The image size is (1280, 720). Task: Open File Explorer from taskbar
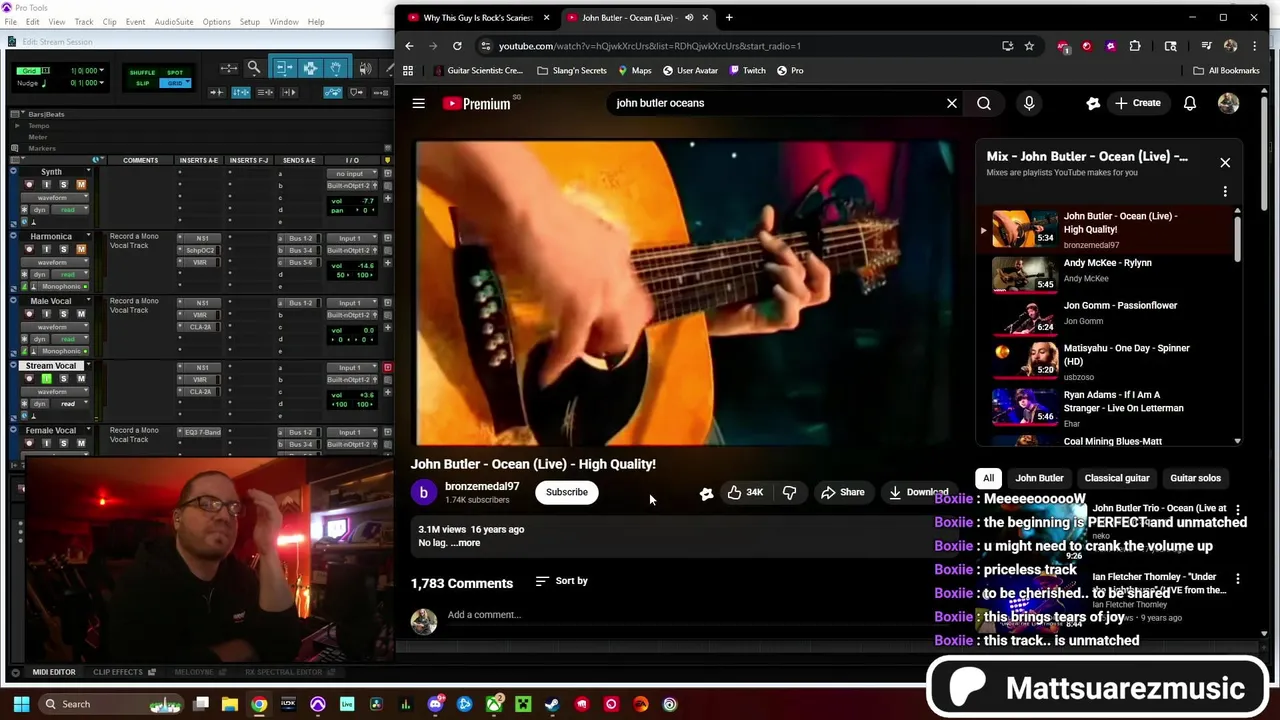click(230, 704)
